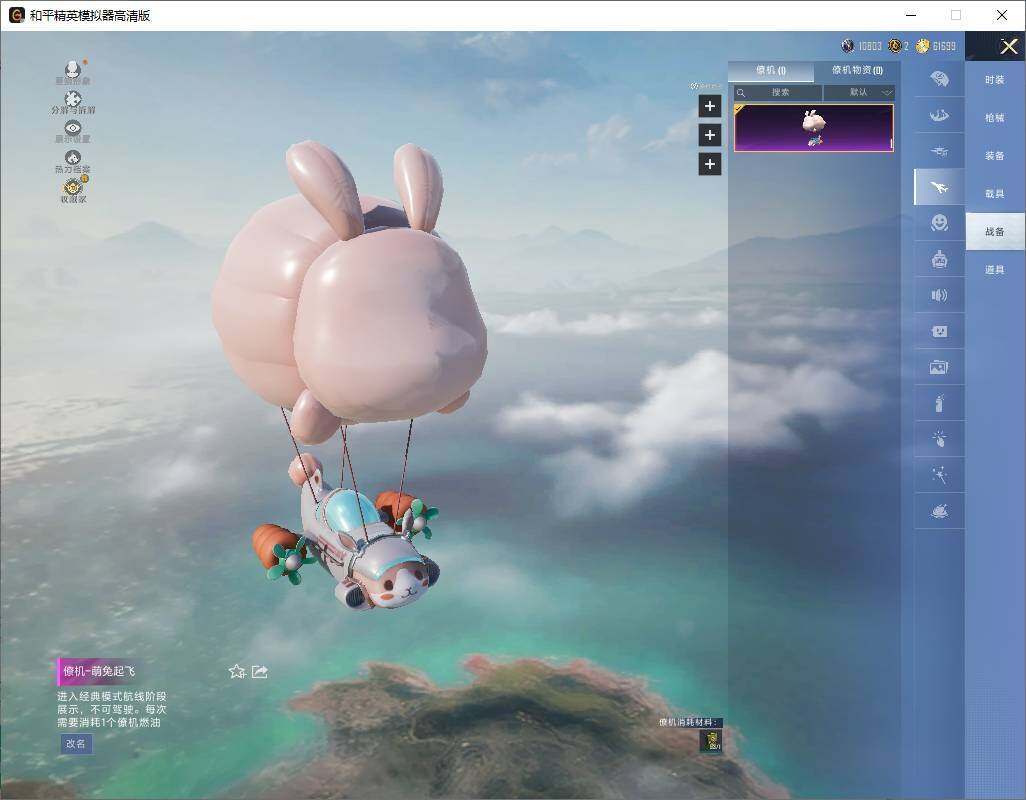Go to the 枪械 firearms tab
This screenshot has height=800, width=1026.
995,118
